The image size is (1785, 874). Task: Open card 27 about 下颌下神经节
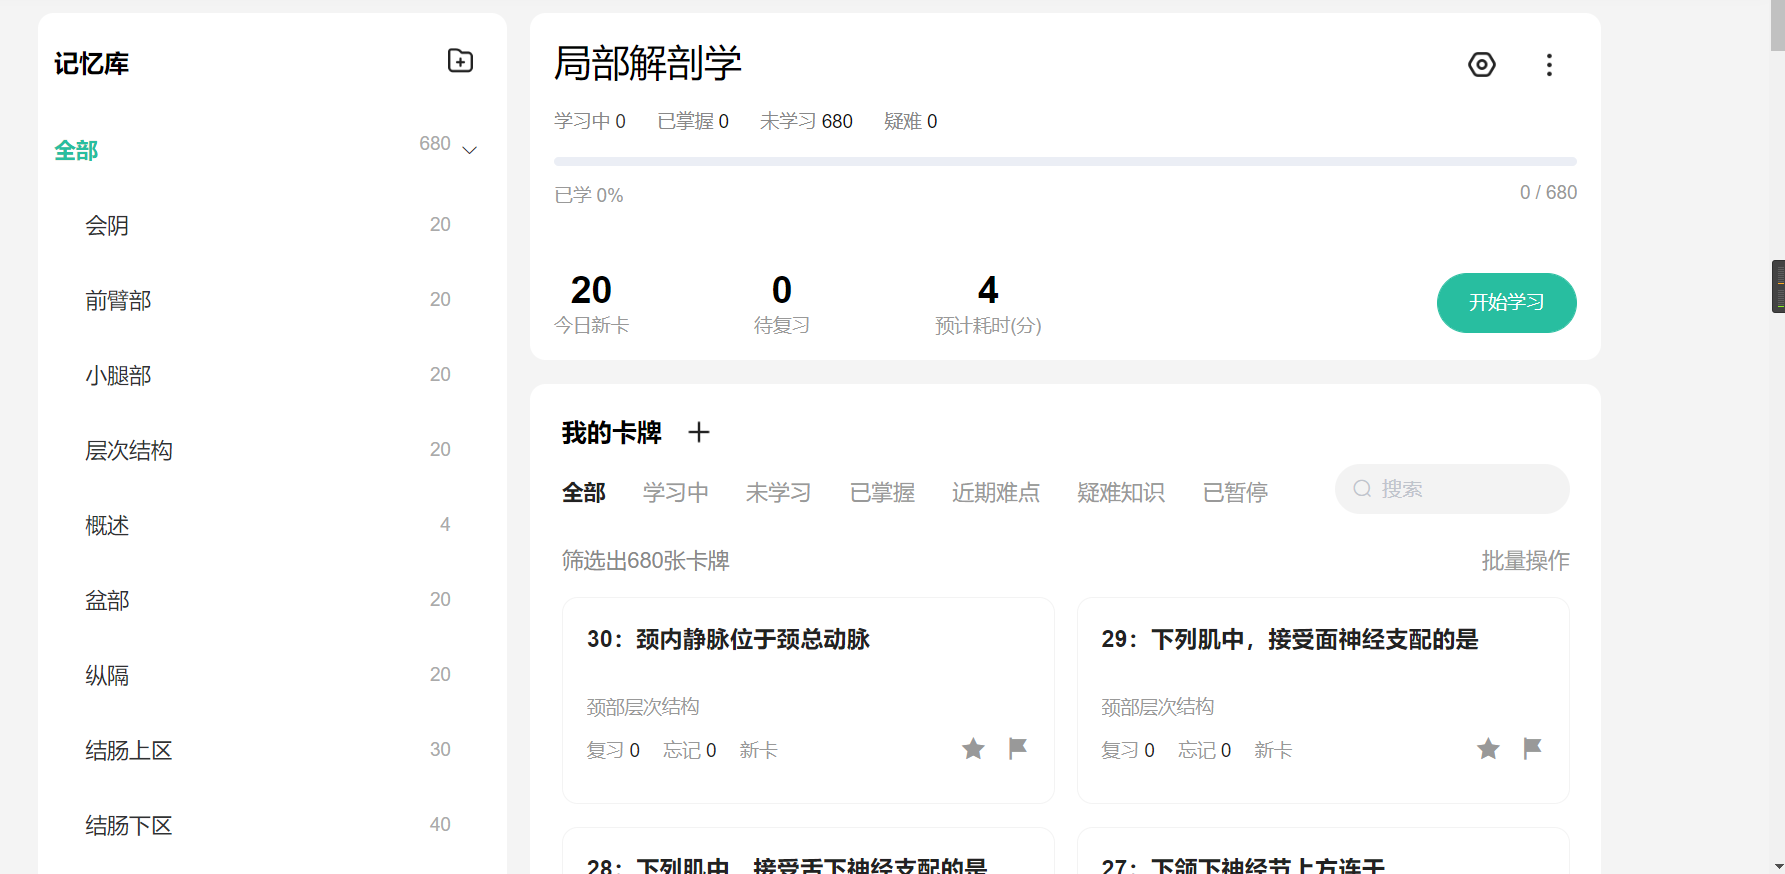point(1323,851)
